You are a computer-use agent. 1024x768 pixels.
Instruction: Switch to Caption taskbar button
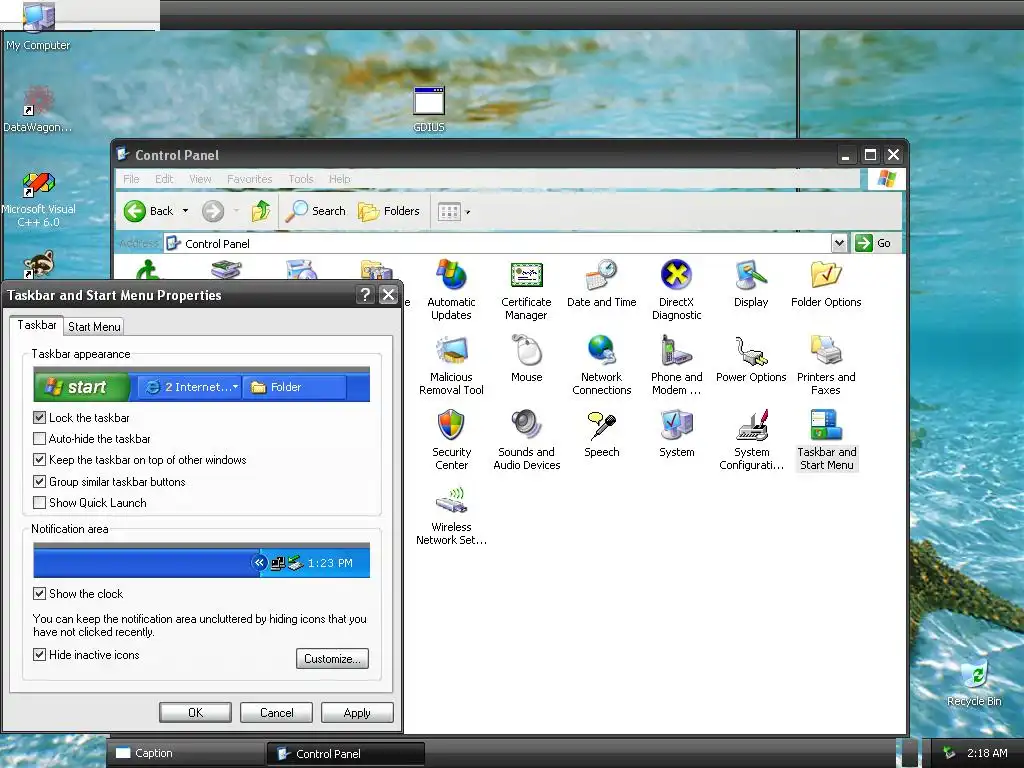[186, 753]
